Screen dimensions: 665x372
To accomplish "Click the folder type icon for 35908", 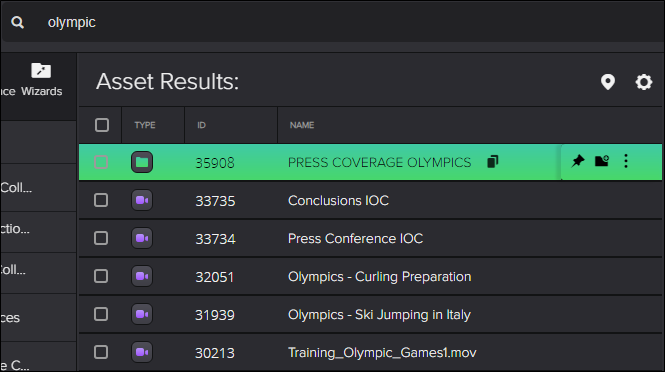I will pyautogui.click(x=142, y=162).
